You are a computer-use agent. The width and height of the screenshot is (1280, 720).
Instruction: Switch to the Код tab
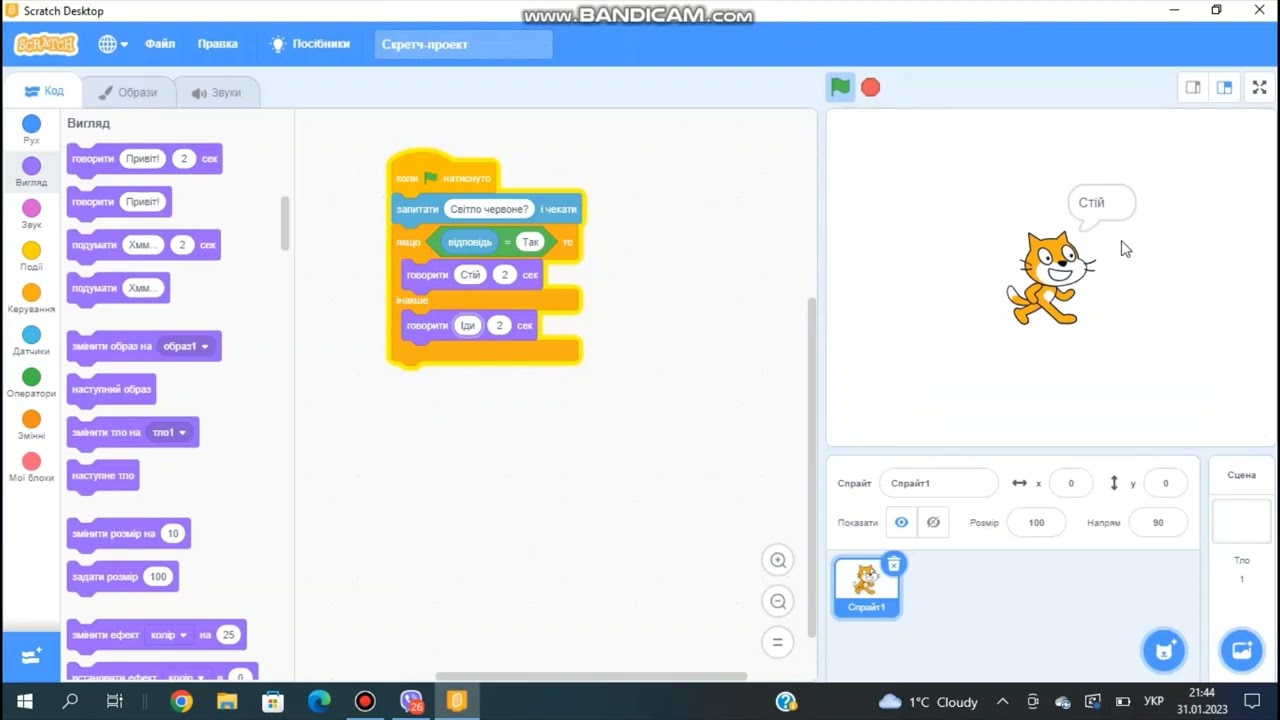44,91
